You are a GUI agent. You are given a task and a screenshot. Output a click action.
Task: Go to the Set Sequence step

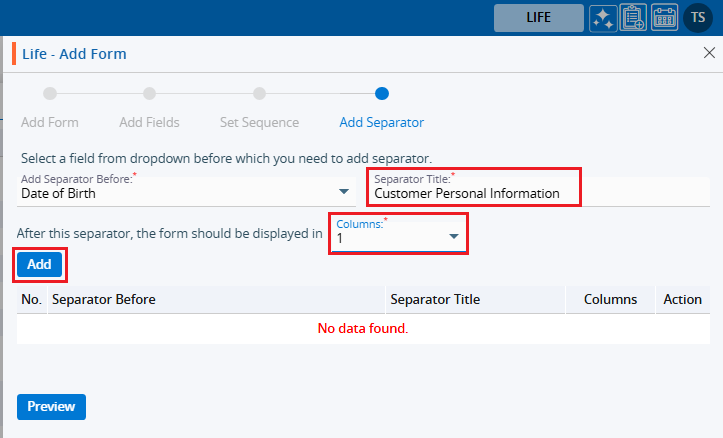coord(259,95)
